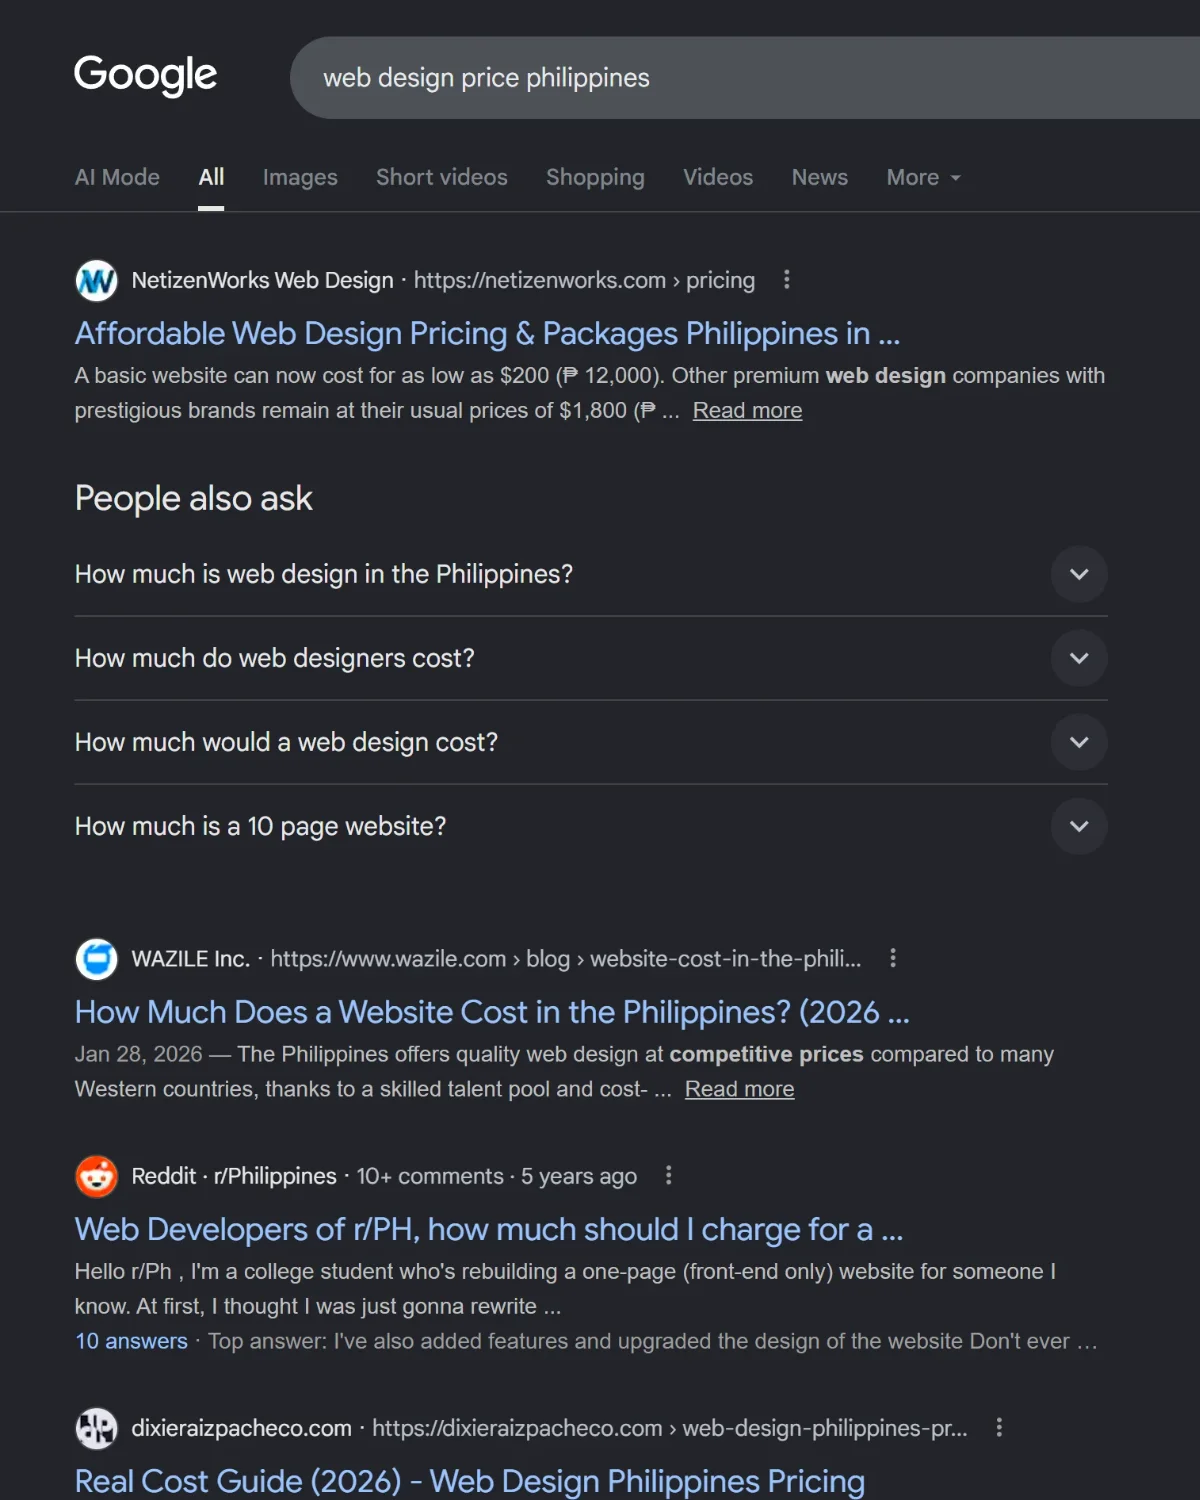This screenshot has width=1200, height=1500.
Task: Open Reddit result options (three dots)
Action: pos(669,1176)
